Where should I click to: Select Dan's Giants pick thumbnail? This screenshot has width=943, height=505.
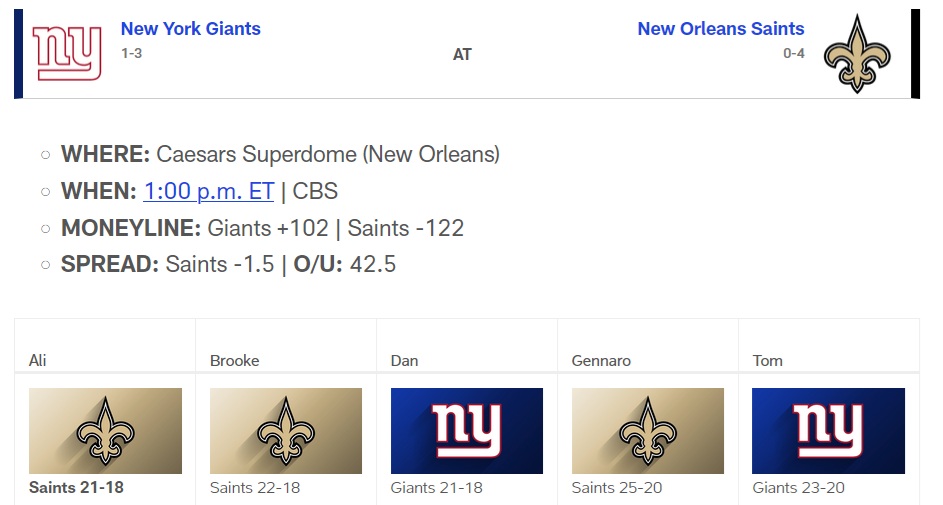467,431
